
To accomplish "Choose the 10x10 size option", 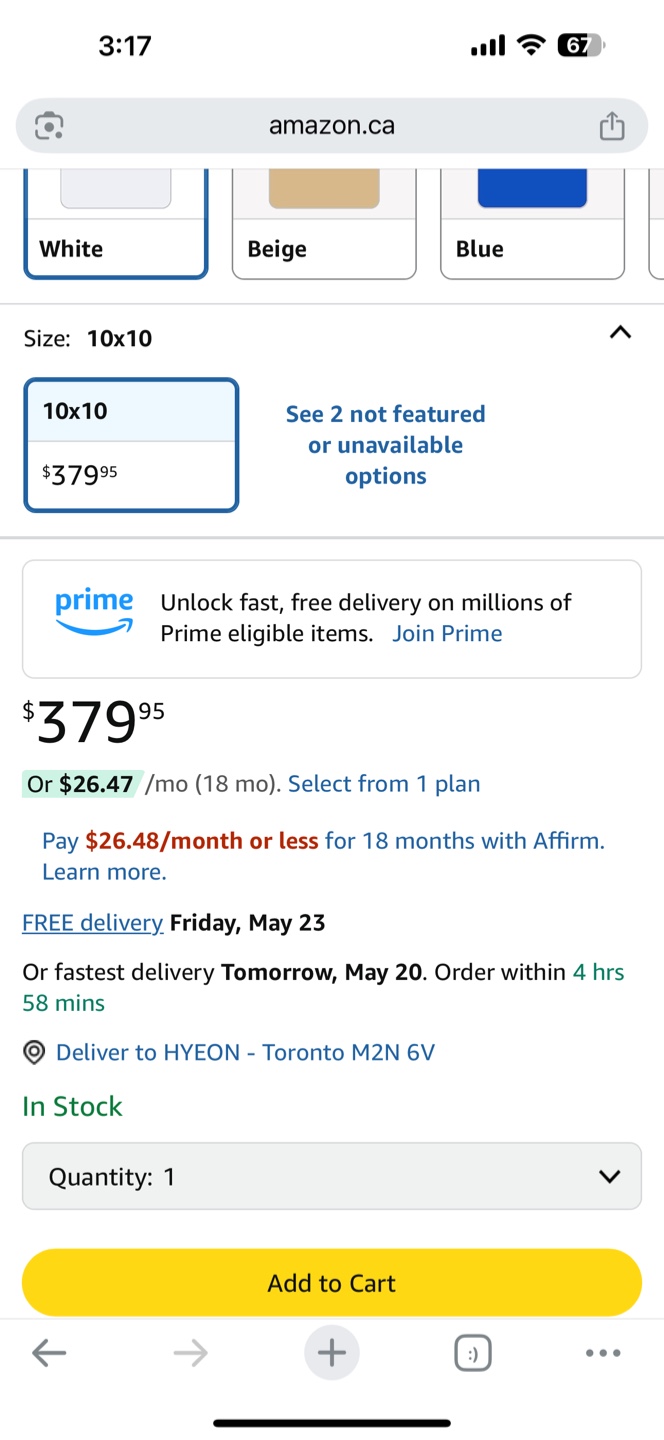I will pos(131,445).
